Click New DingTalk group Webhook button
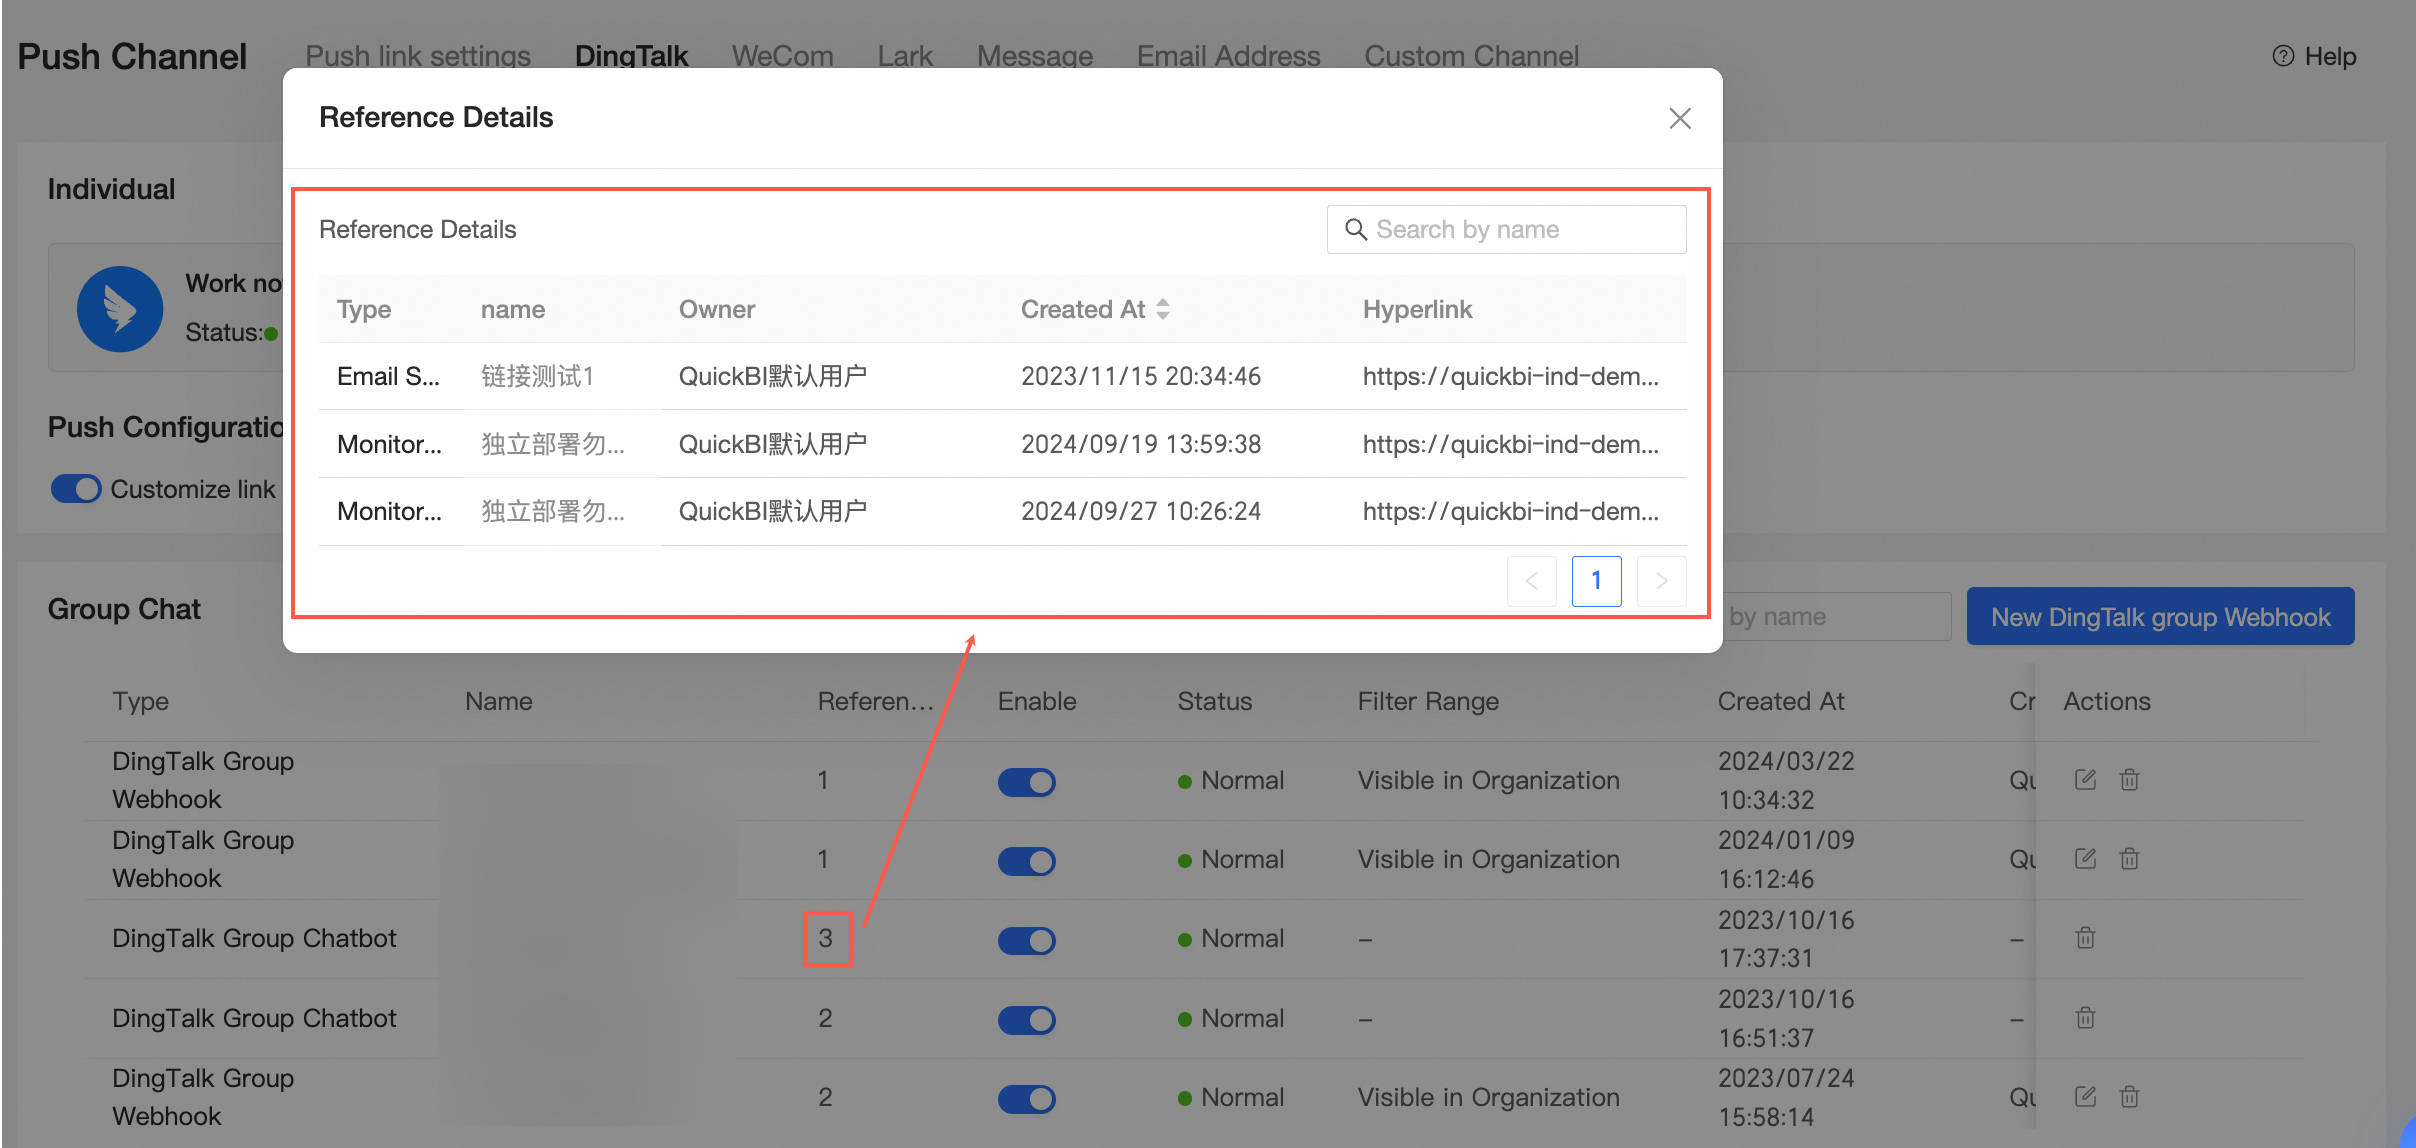The height and width of the screenshot is (1148, 2416). click(x=2160, y=616)
